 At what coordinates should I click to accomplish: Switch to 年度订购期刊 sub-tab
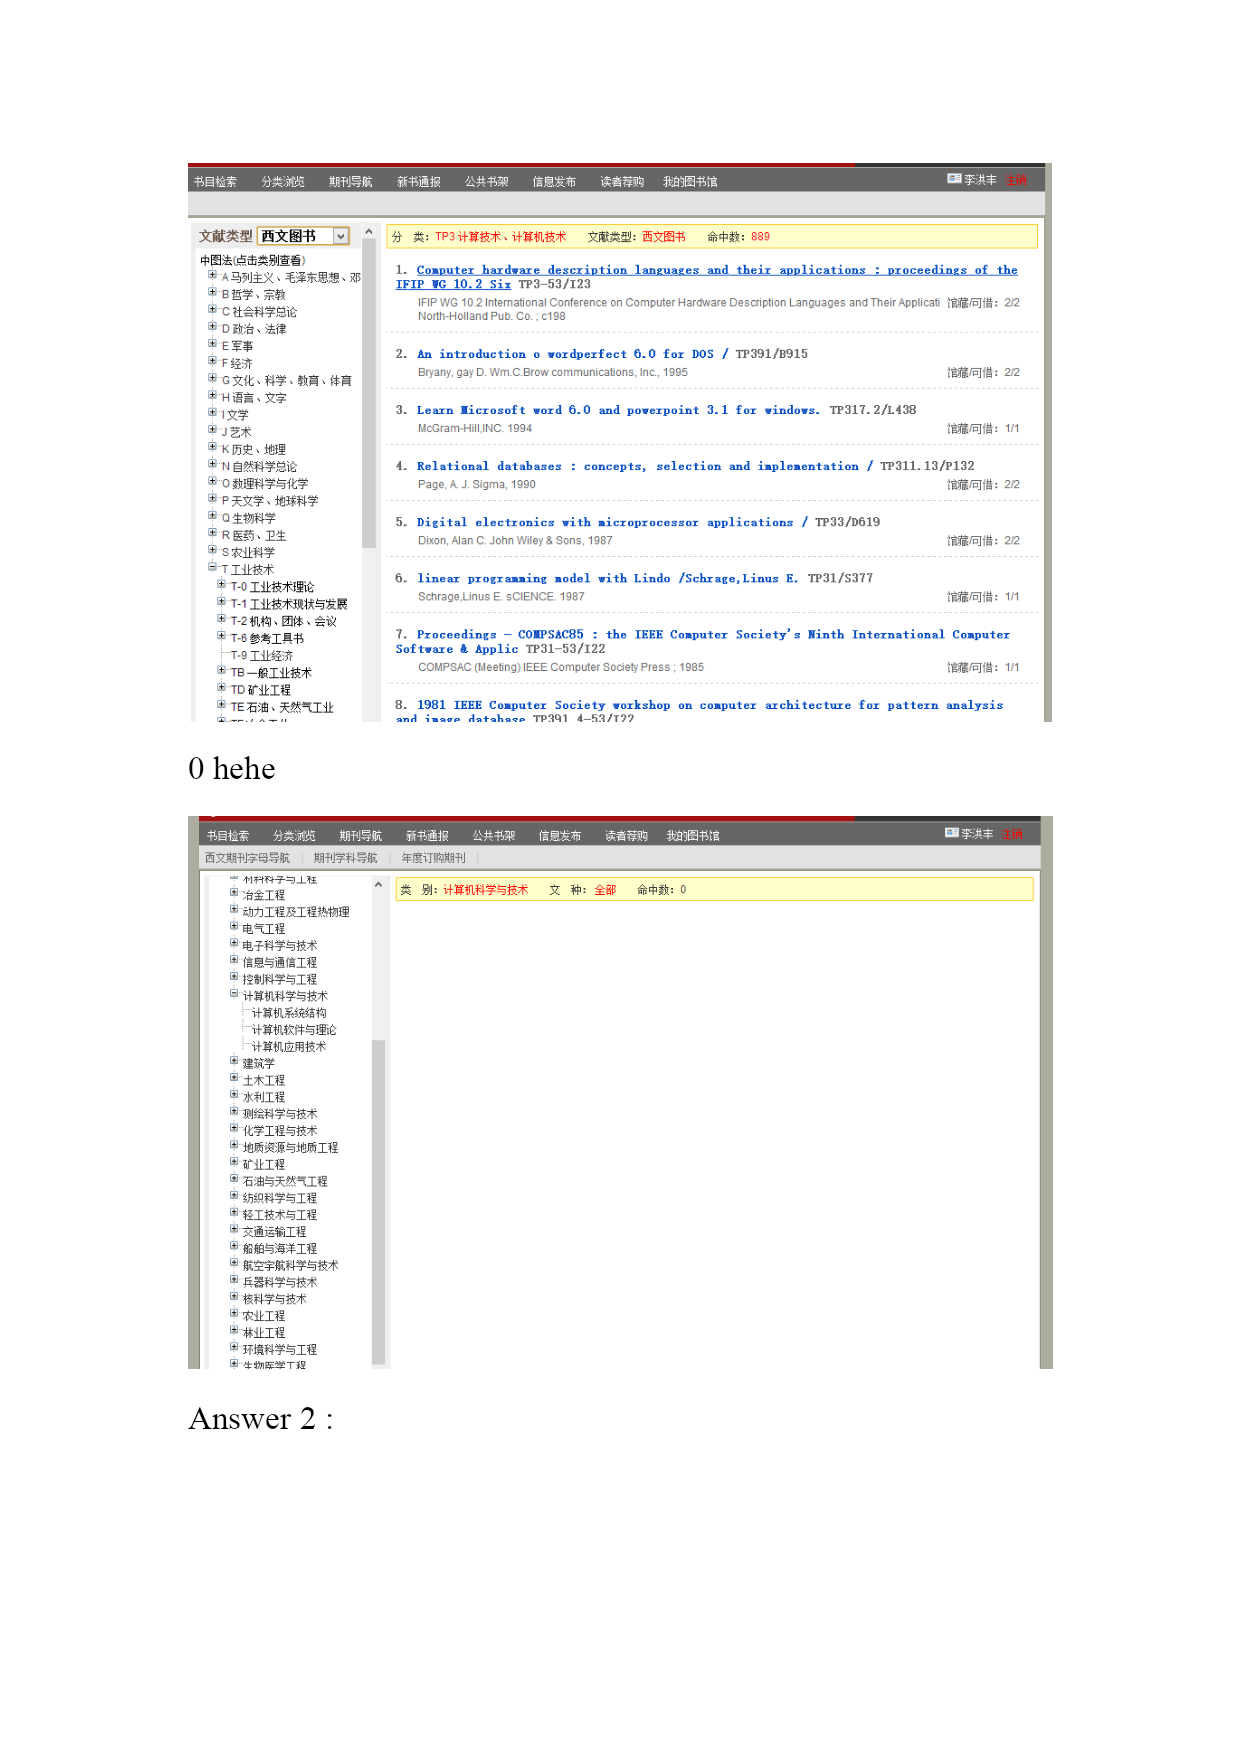433,858
